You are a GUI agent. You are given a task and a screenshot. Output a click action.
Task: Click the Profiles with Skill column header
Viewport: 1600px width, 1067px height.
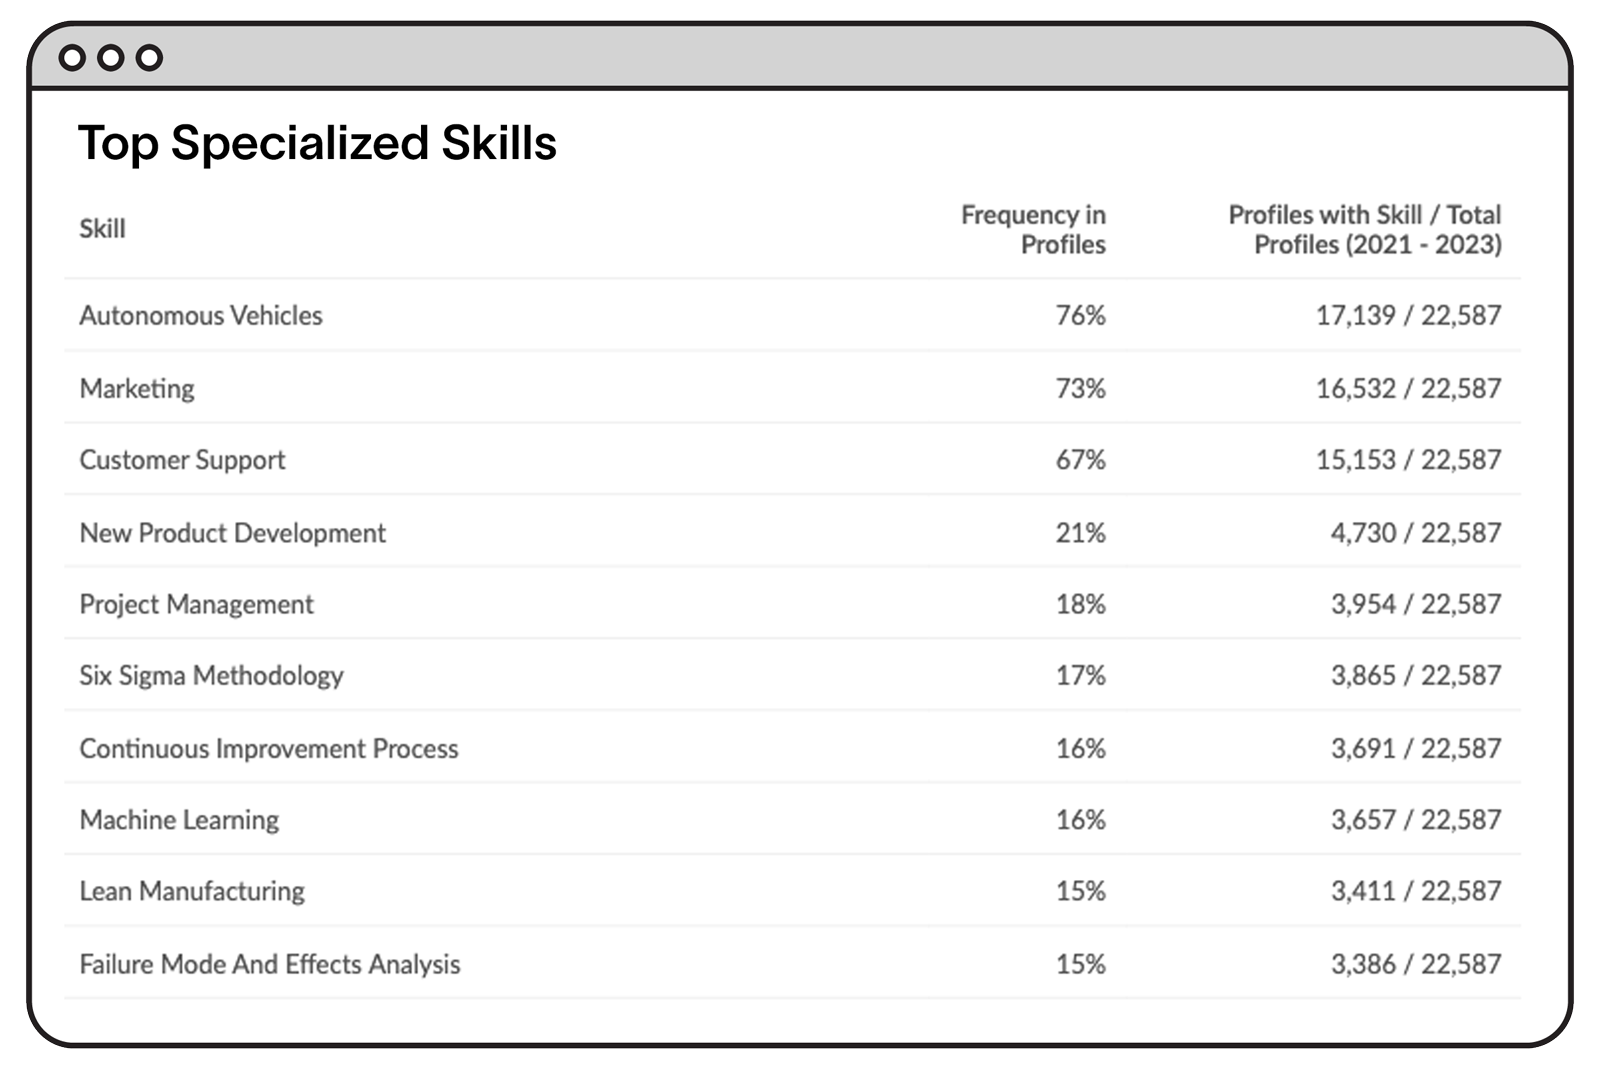point(1364,229)
